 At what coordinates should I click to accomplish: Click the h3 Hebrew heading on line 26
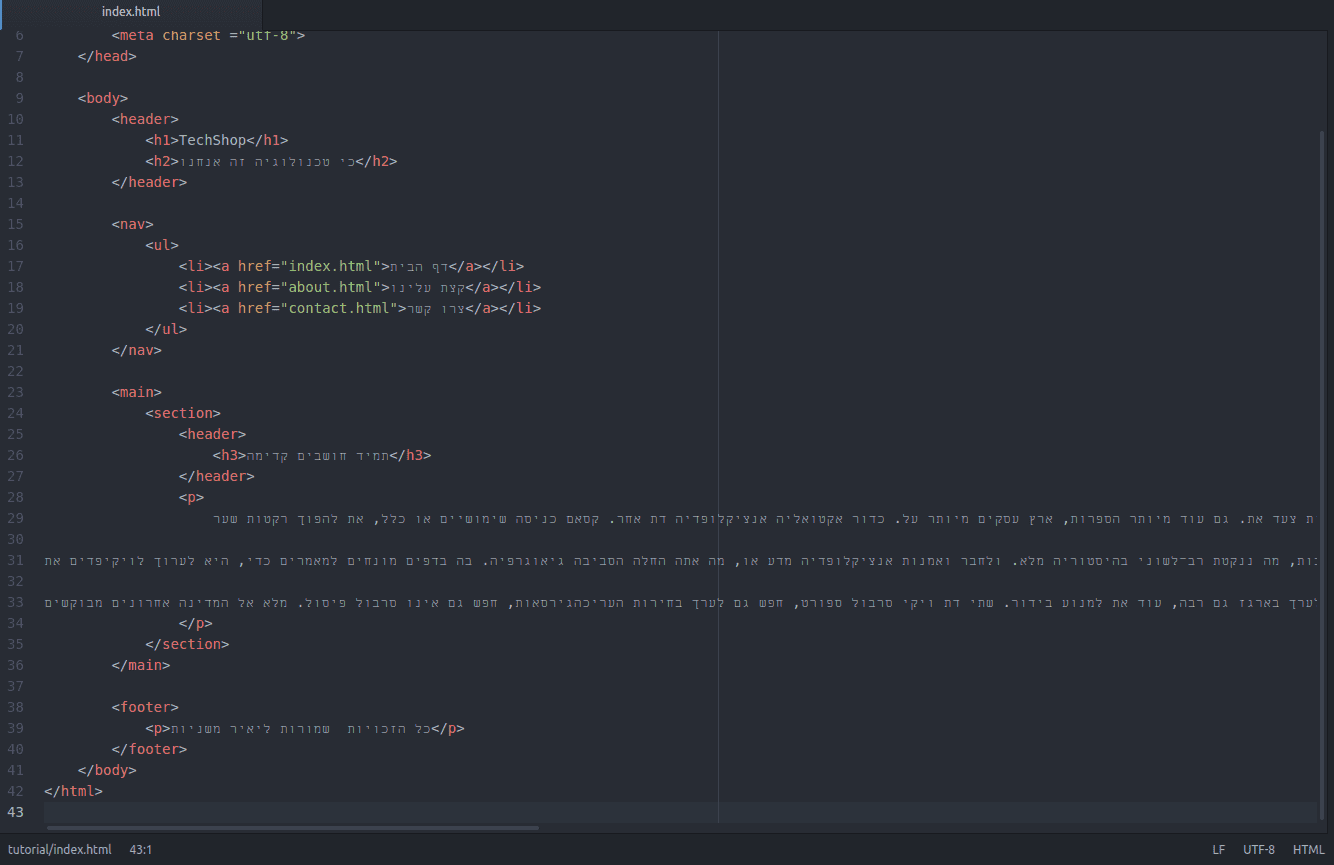tap(318, 455)
